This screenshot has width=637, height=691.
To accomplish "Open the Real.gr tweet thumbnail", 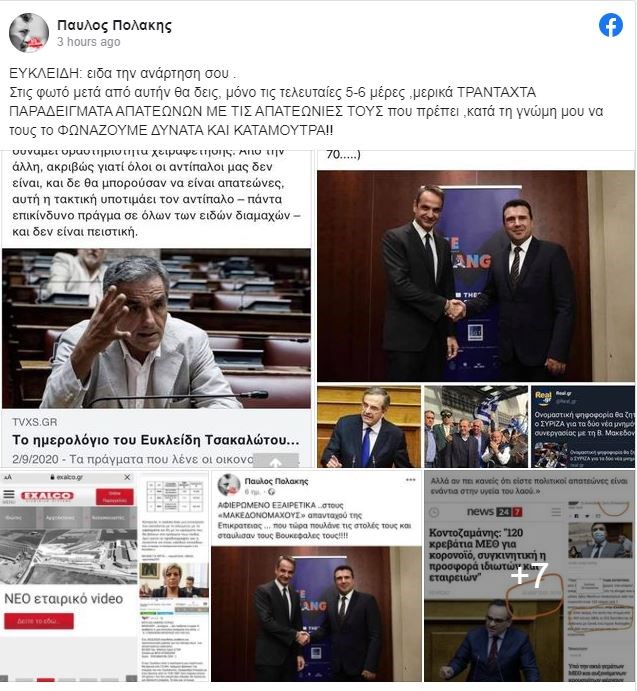I will click(583, 427).
